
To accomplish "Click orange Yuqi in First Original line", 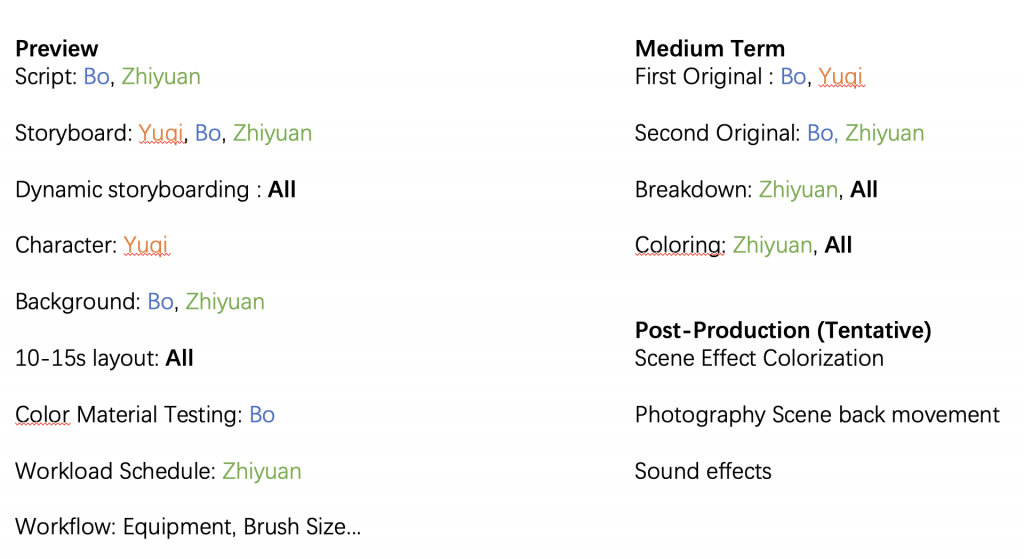I will pos(840,77).
